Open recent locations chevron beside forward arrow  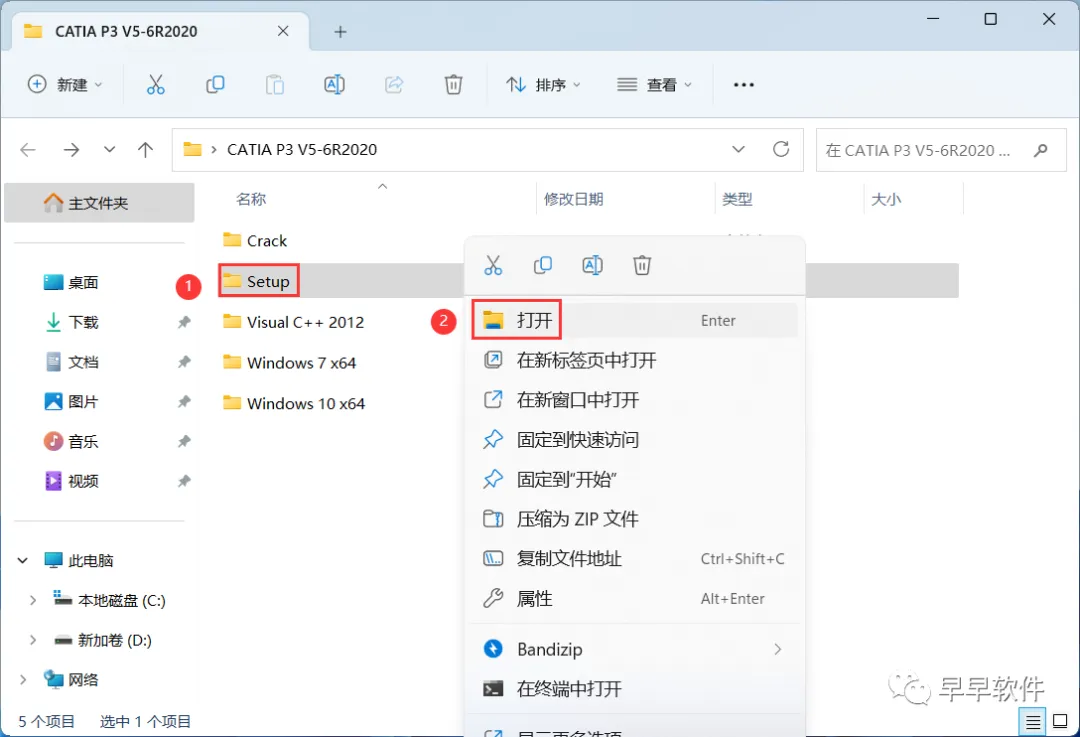point(109,149)
